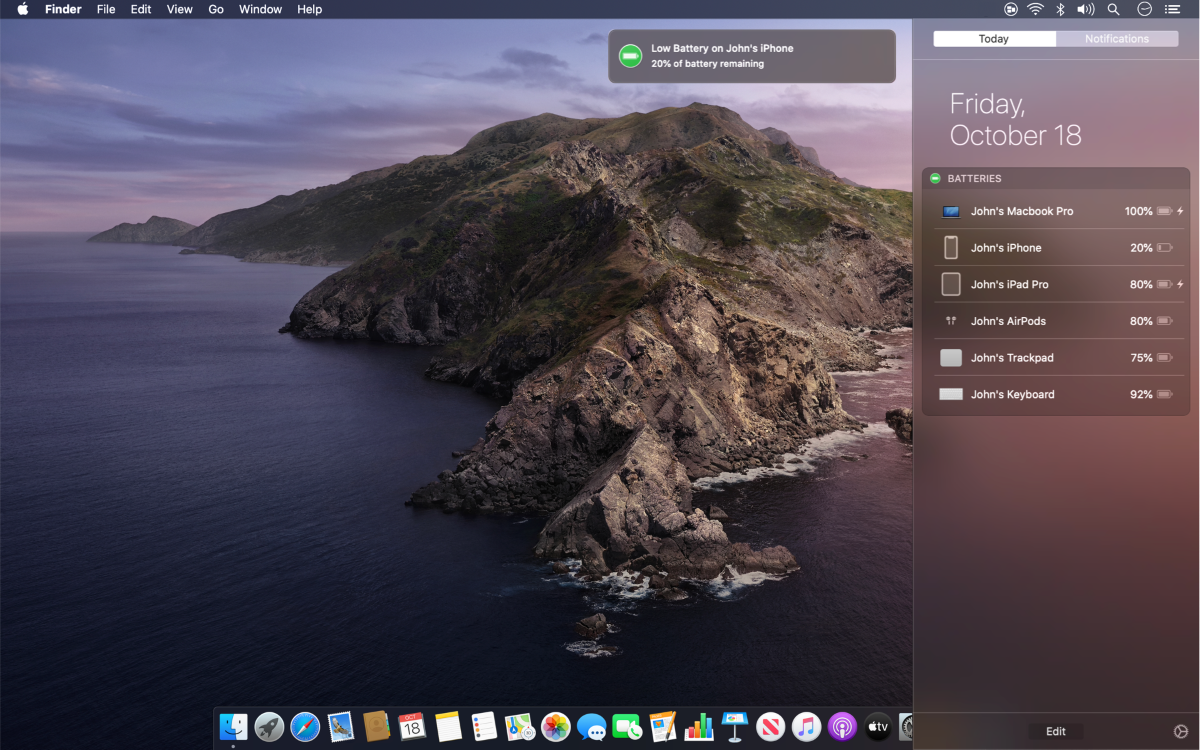1200x750 pixels.
Task: Launch the Photos app
Action: pos(556,727)
